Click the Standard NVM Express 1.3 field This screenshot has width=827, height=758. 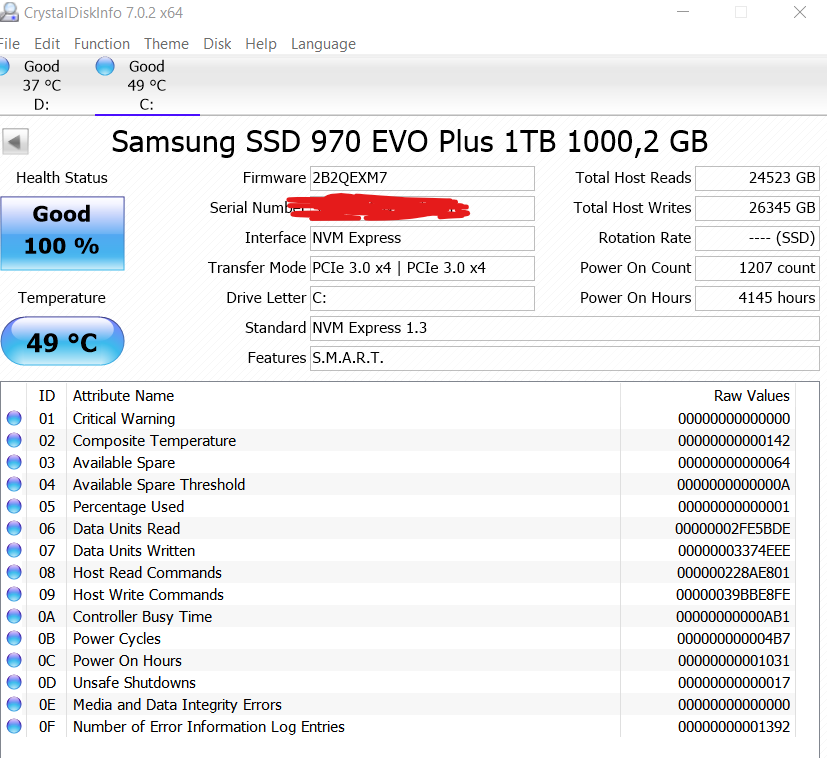pyautogui.click(x=564, y=328)
